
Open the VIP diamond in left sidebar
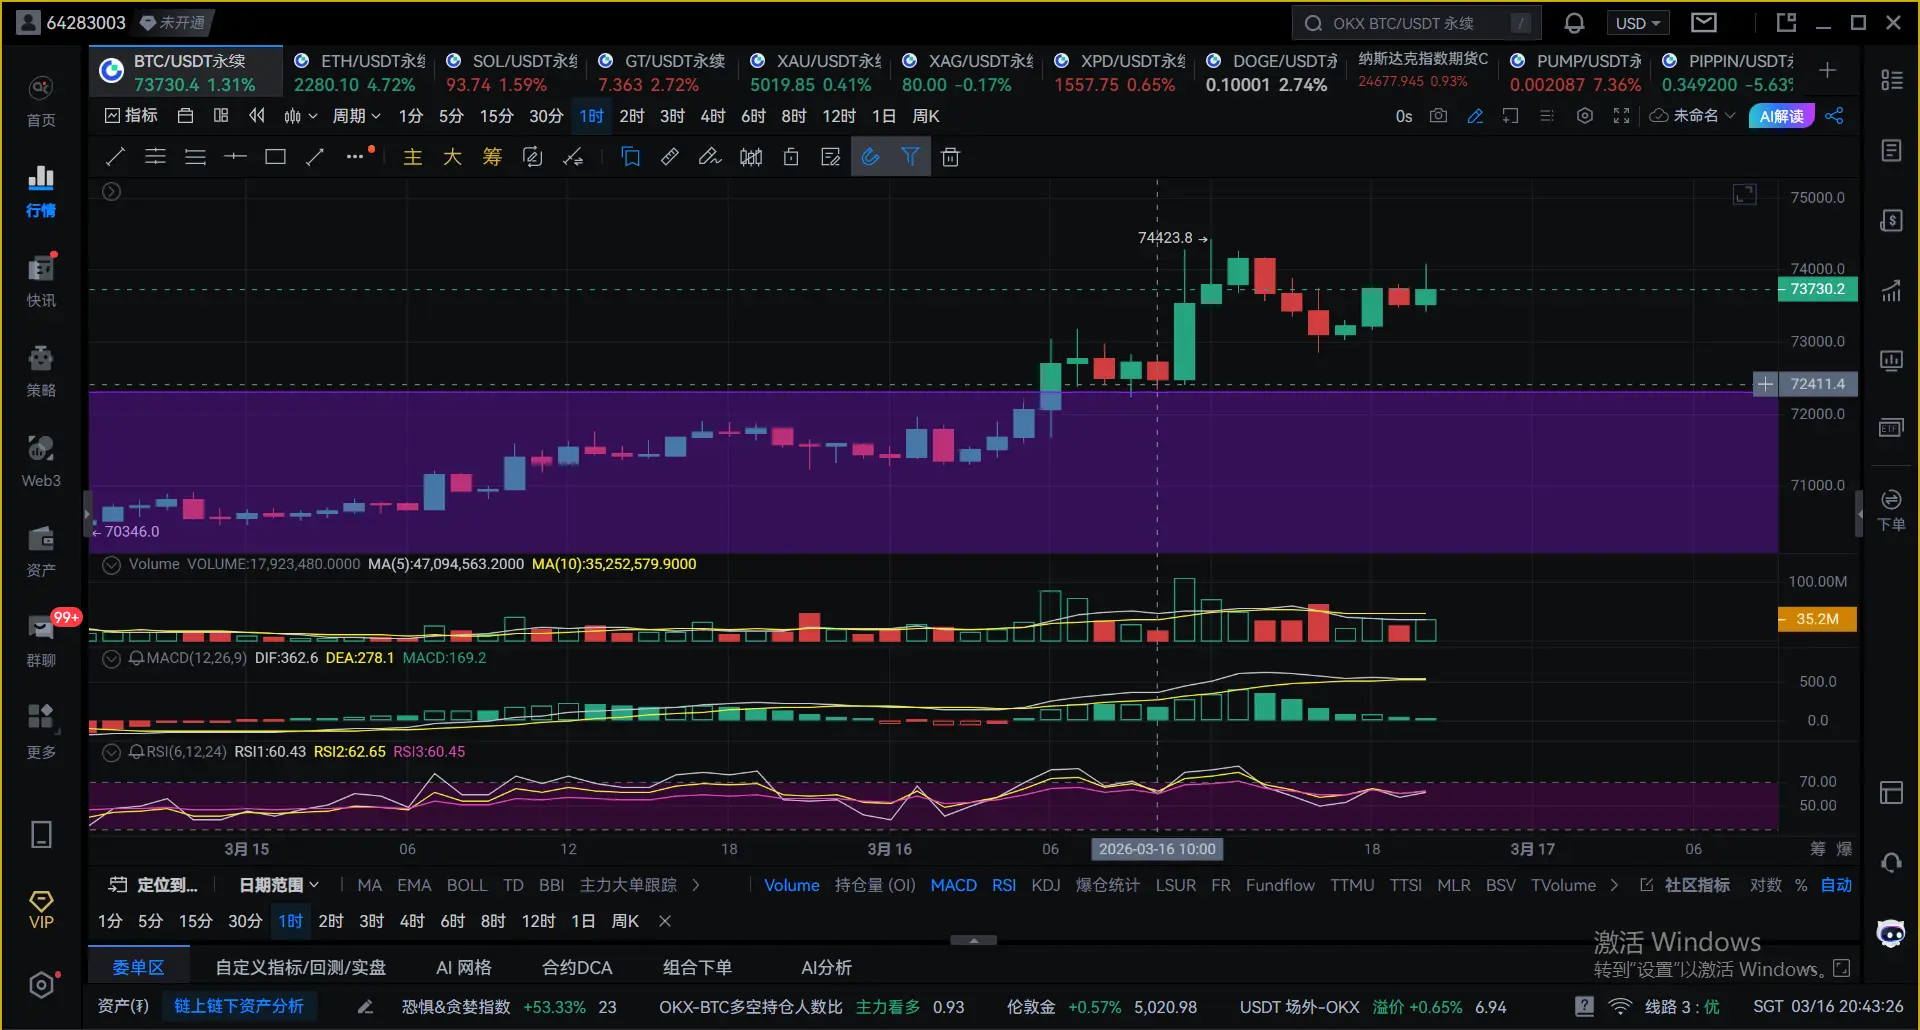click(x=41, y=910)
